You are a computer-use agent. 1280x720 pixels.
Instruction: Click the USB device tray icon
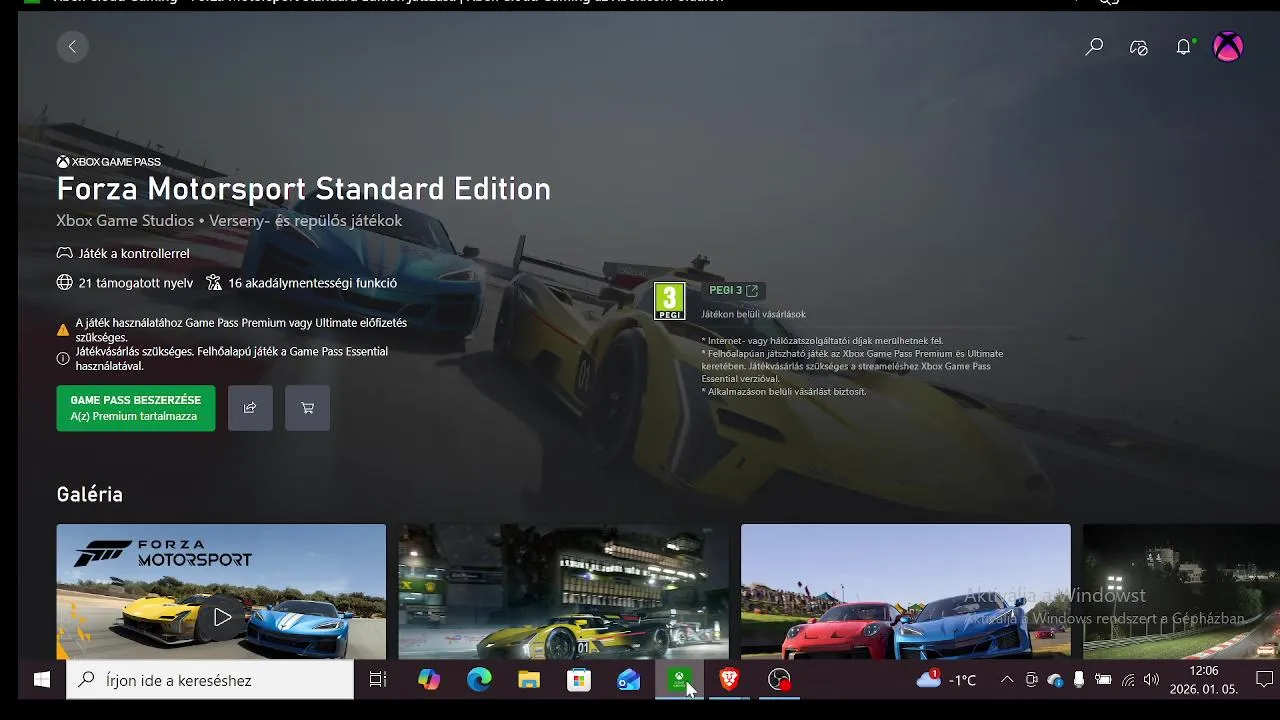tap(1079, 680)
